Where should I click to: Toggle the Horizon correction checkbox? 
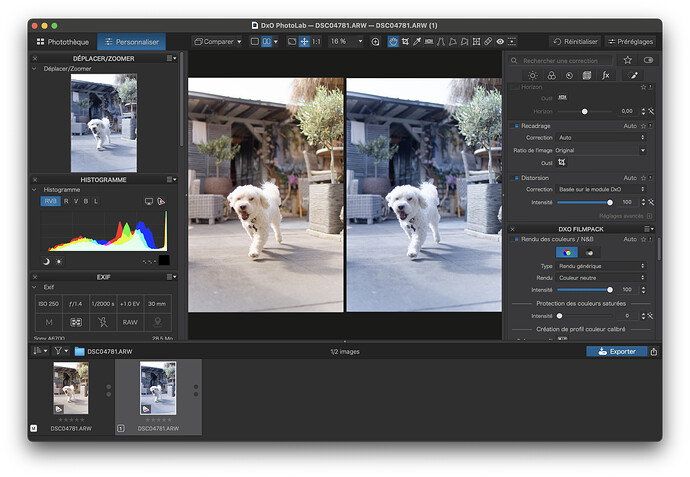(x=515, y=87)
